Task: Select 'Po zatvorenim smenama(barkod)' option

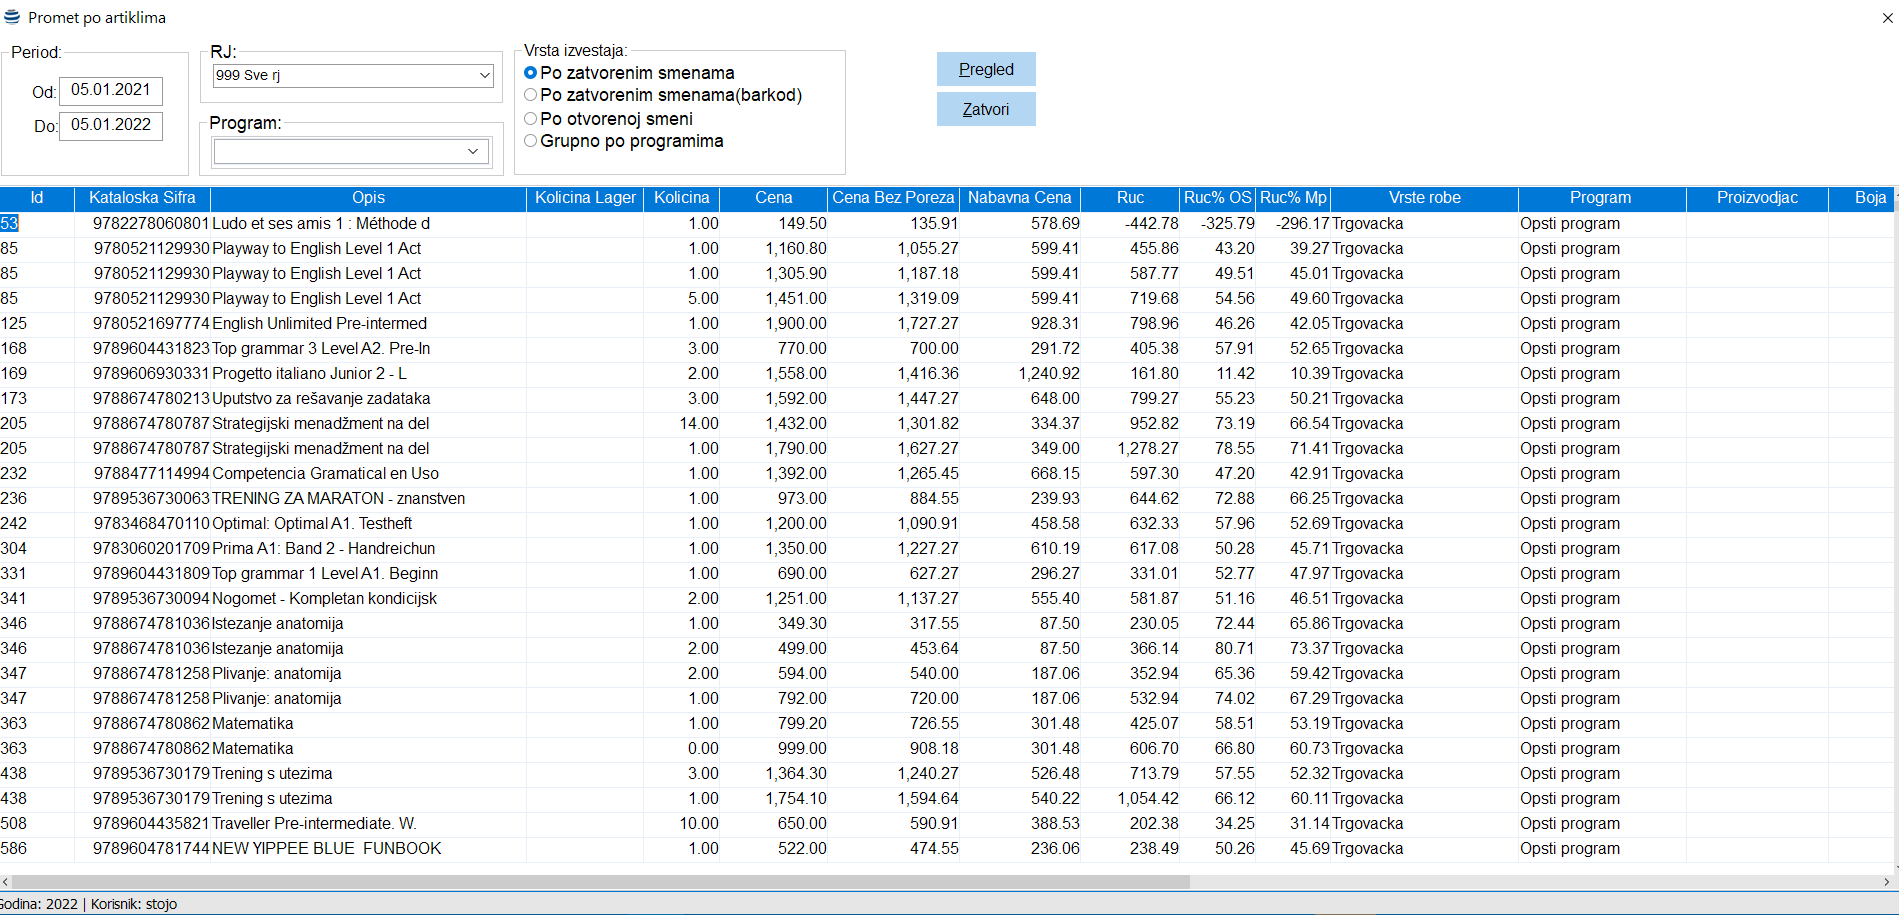Action: click(531, 95)
